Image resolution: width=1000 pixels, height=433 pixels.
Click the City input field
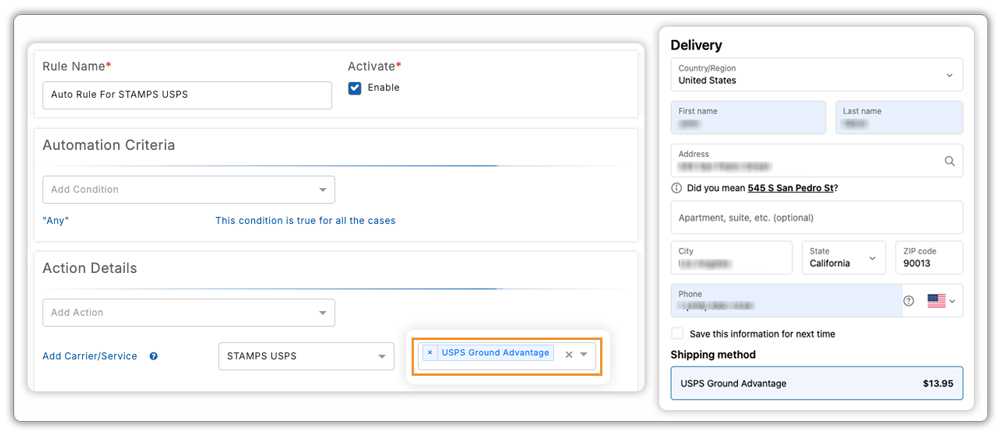732,258
